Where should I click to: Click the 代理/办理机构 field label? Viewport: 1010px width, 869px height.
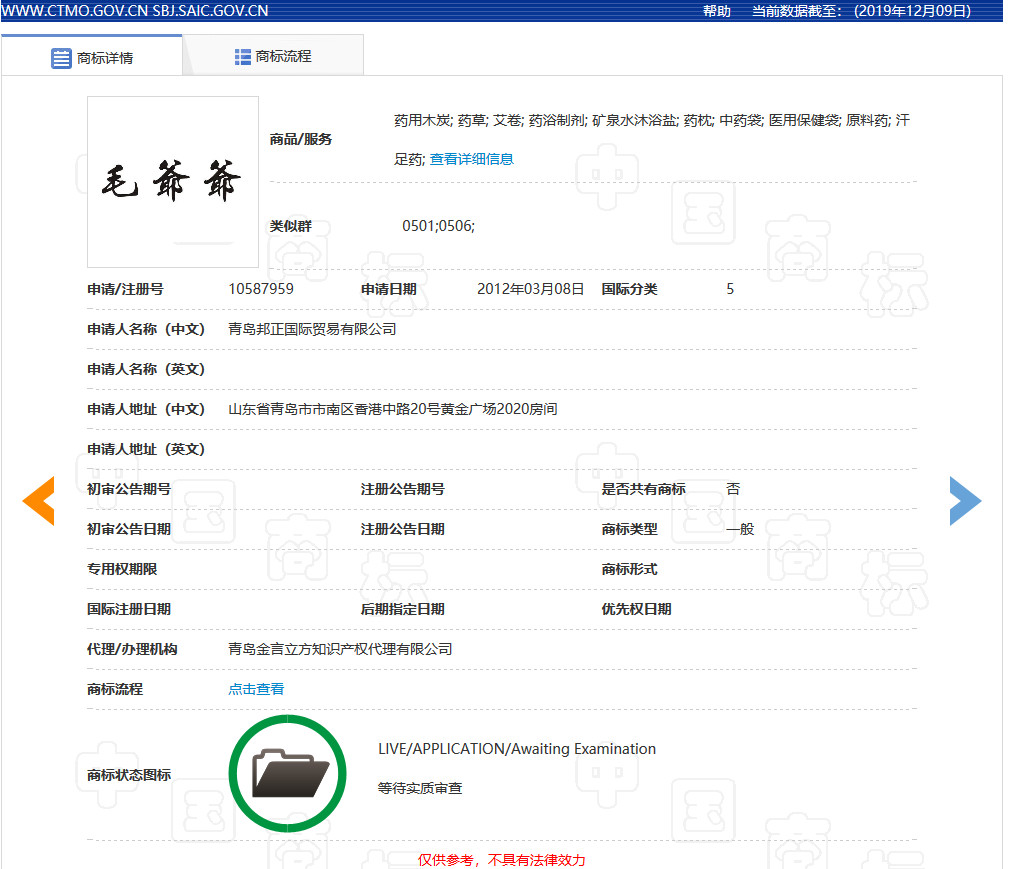coord(132,649)
